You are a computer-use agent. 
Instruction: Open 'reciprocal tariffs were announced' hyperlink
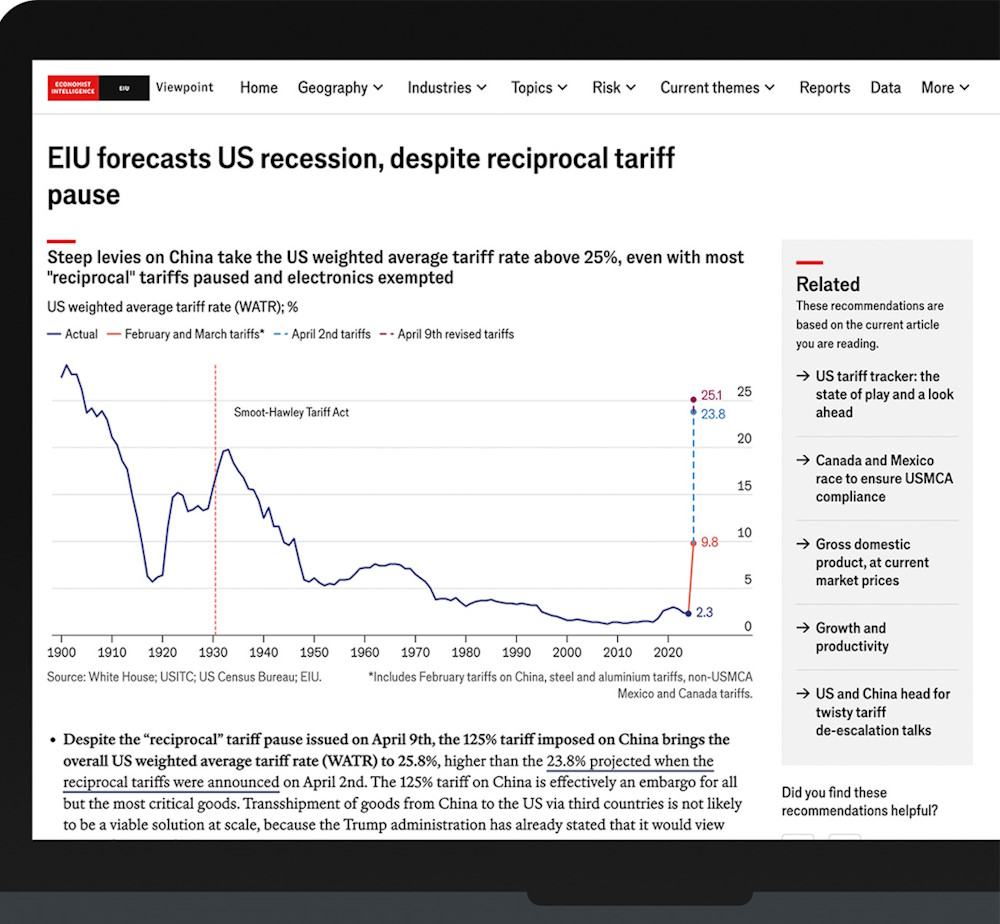(x=171, y=782)
